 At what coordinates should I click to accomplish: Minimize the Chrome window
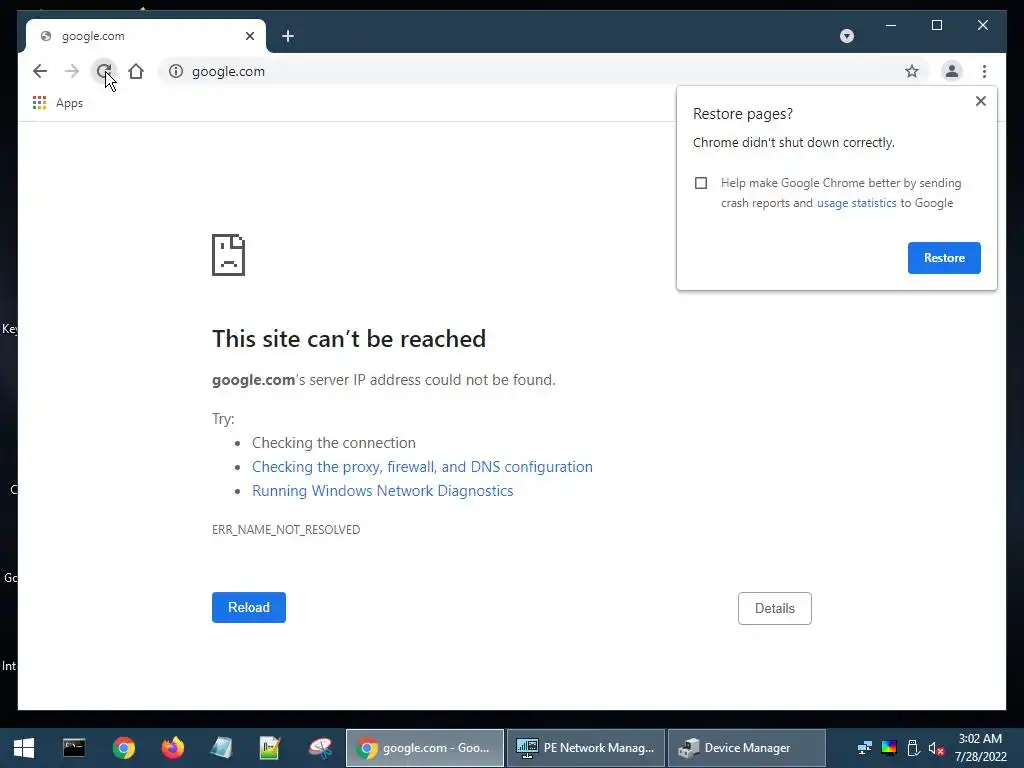[x=891, y=25]
